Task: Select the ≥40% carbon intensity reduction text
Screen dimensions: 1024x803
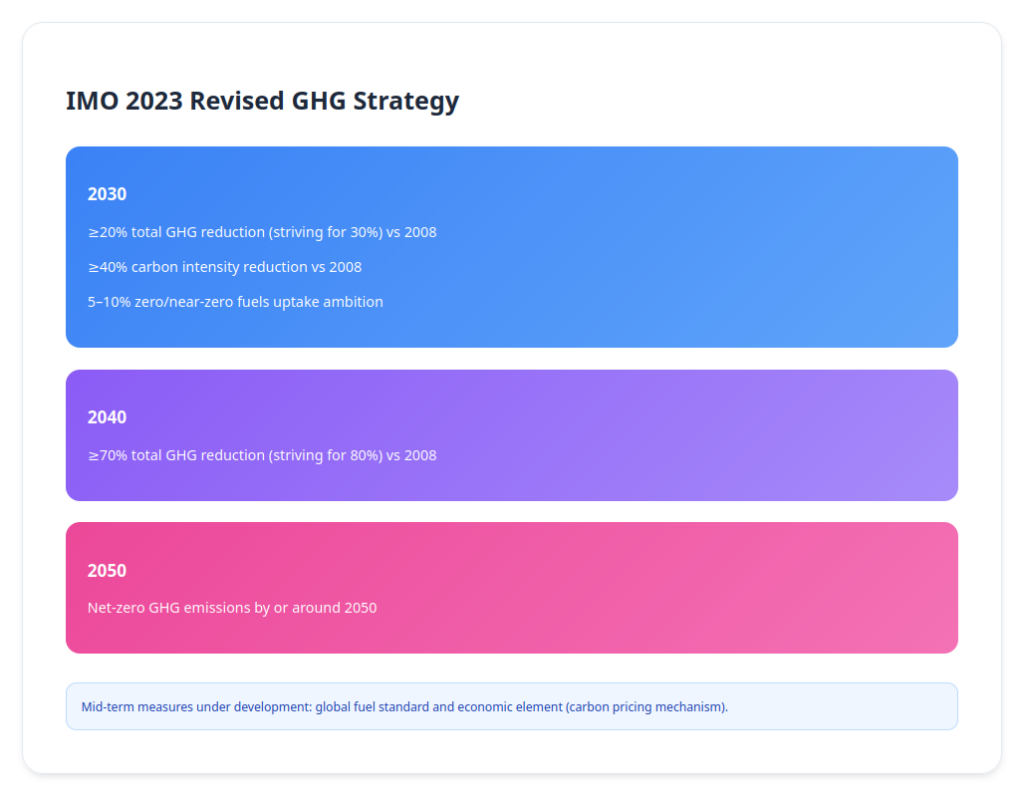Action: [224, 267]
